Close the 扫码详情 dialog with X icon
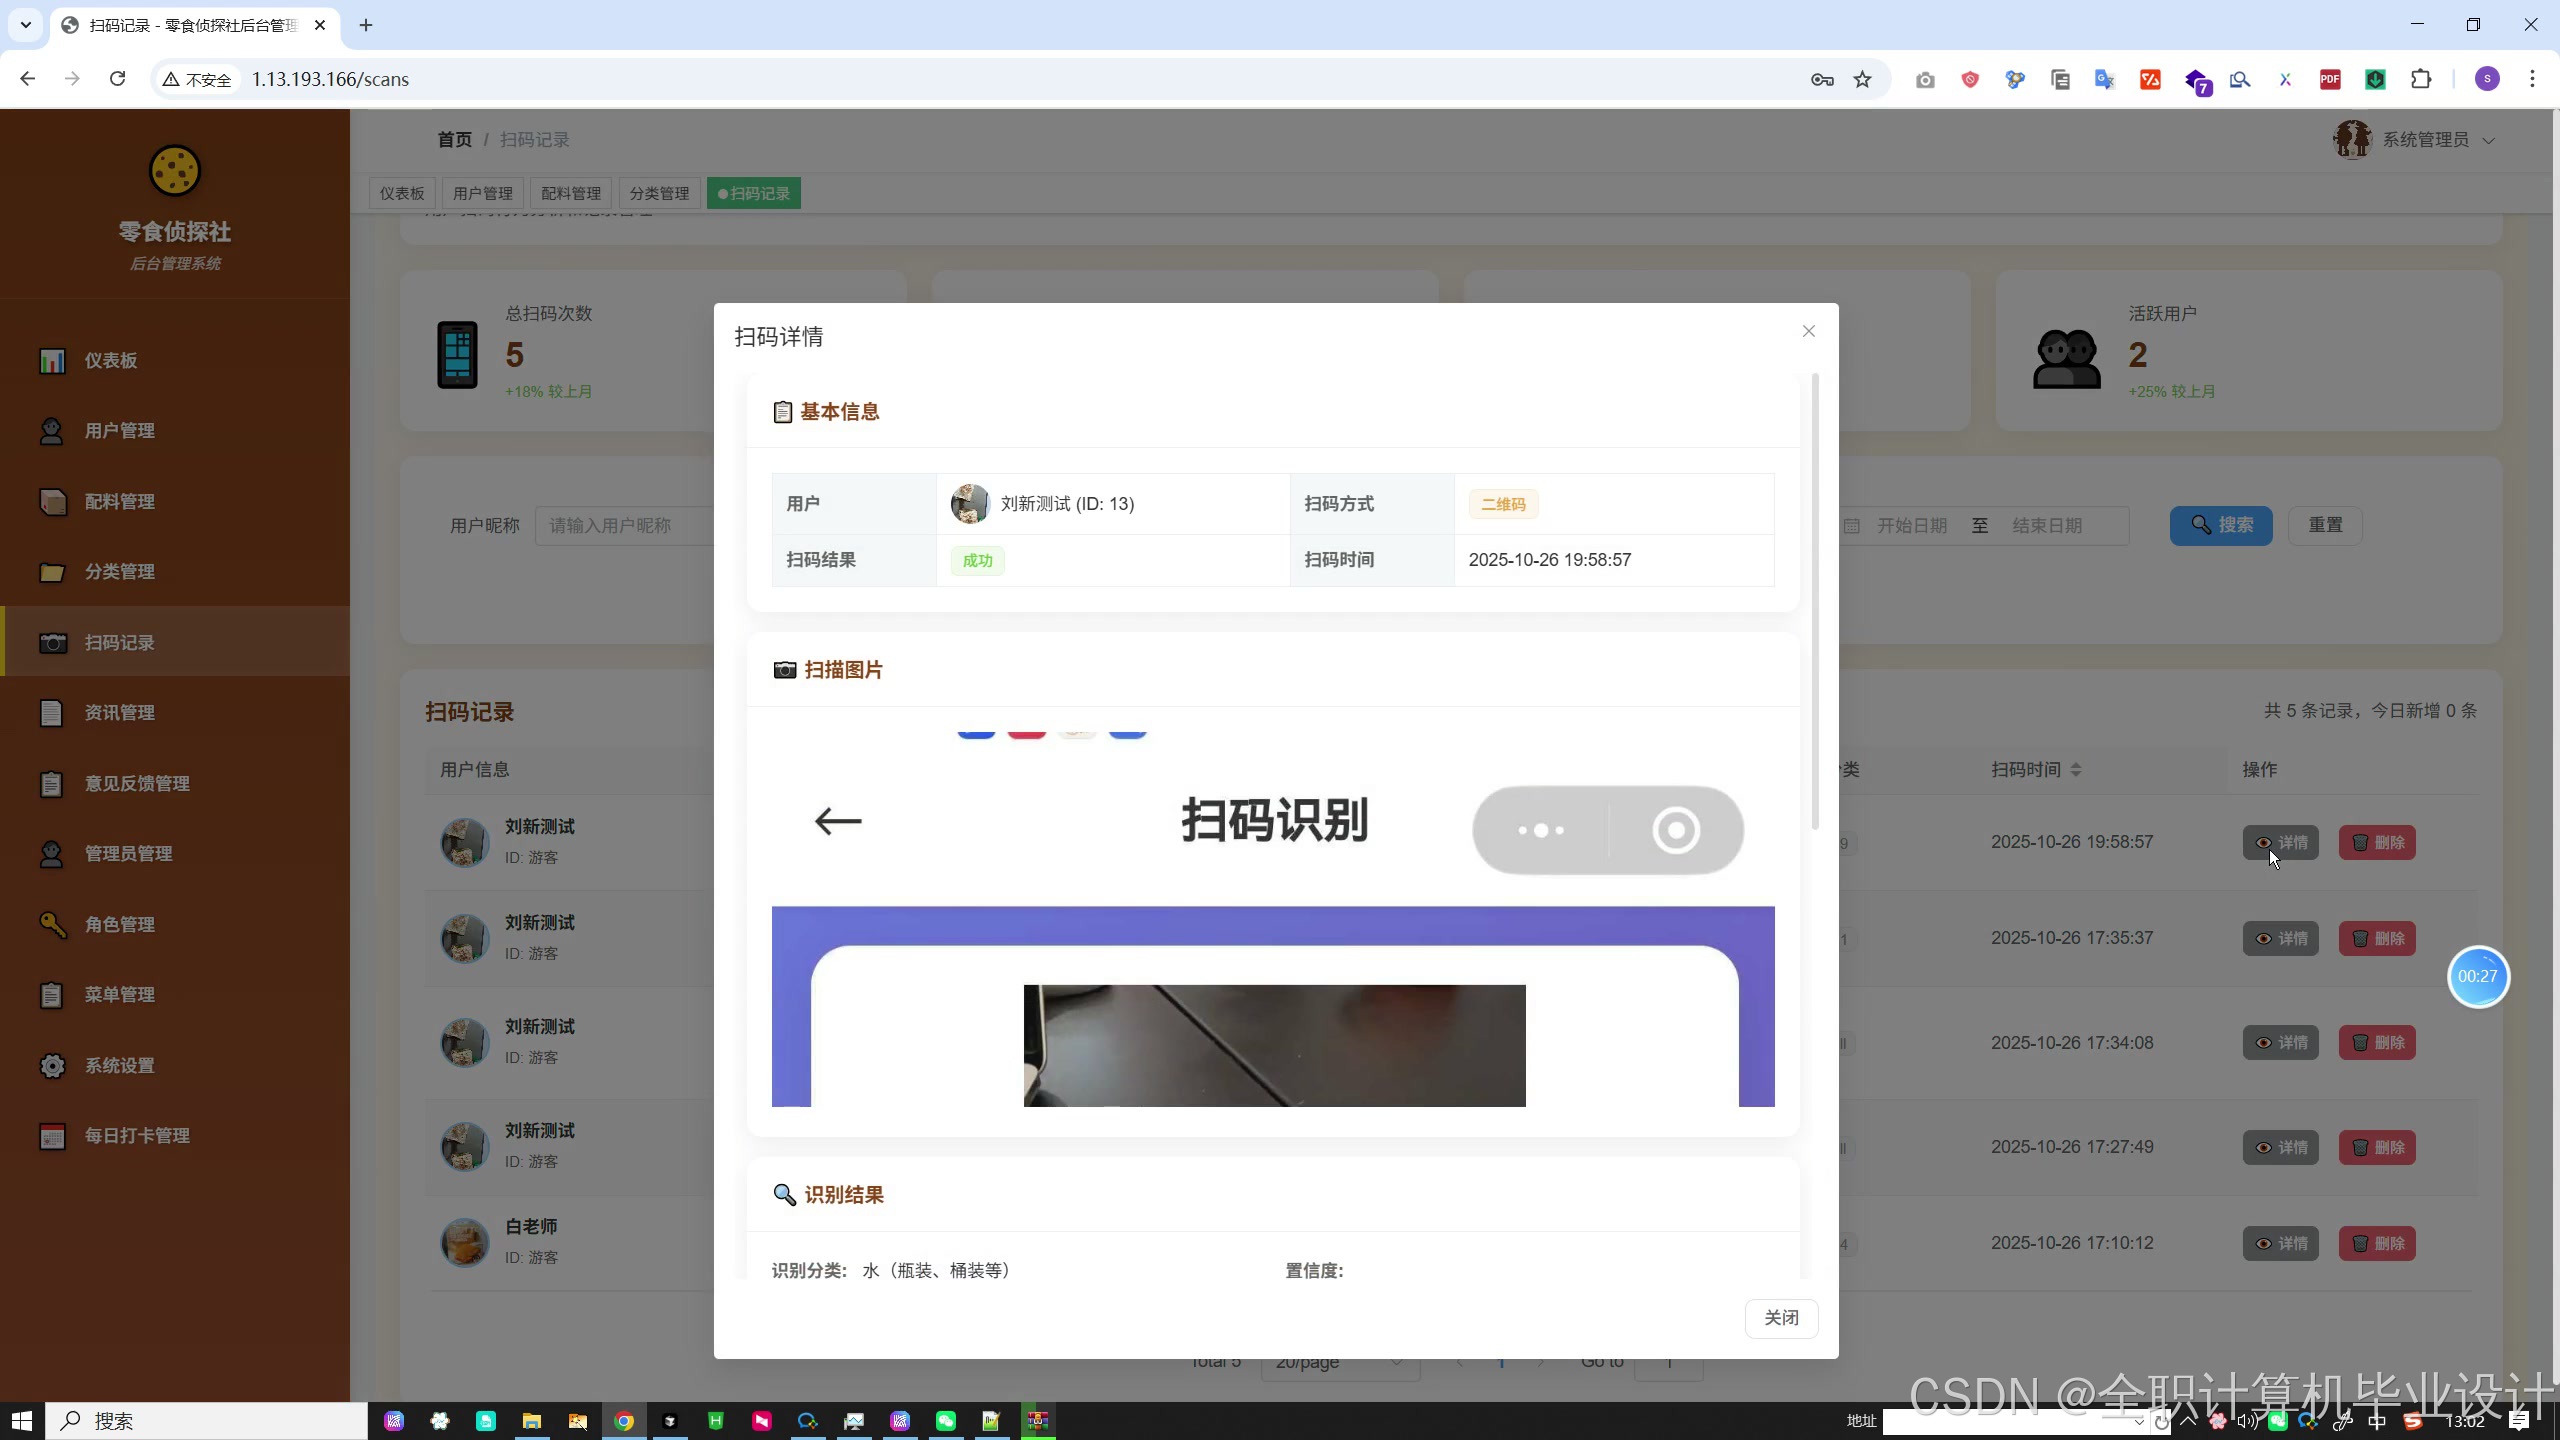 click(x=1808, y=331)
